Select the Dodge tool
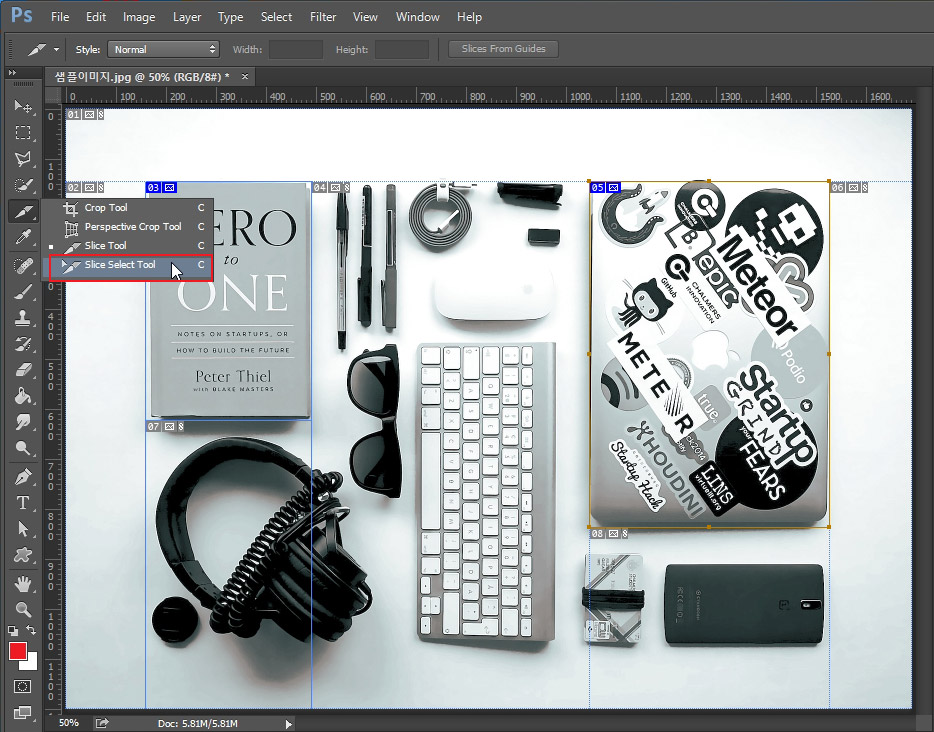Image resolution: width=934 pixels, height=732 pixels. tap(23, 448)
